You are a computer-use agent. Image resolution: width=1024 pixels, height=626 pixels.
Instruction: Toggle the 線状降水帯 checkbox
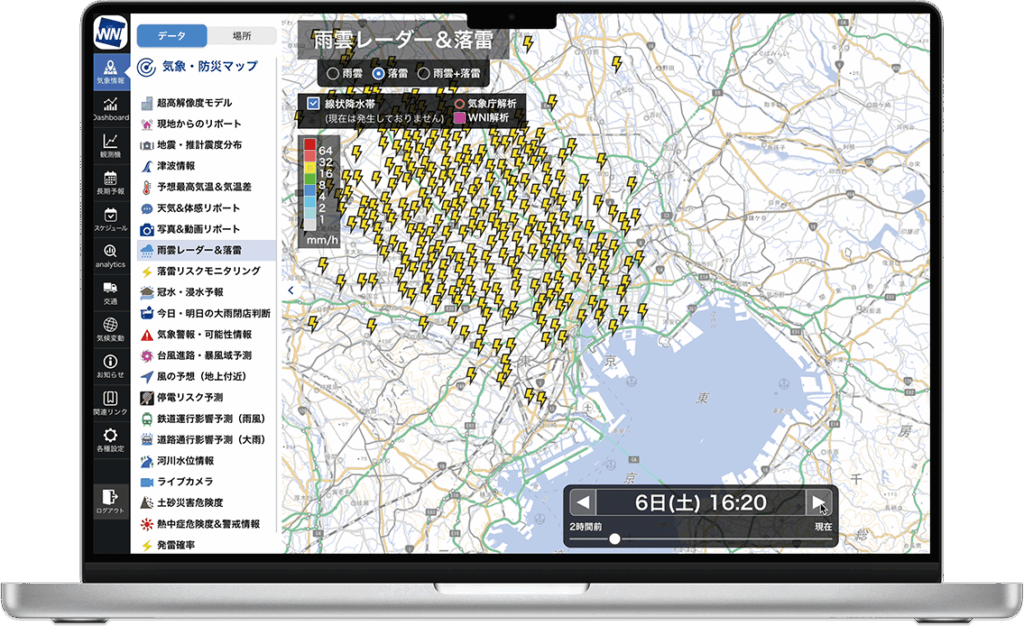coord(313,103)
